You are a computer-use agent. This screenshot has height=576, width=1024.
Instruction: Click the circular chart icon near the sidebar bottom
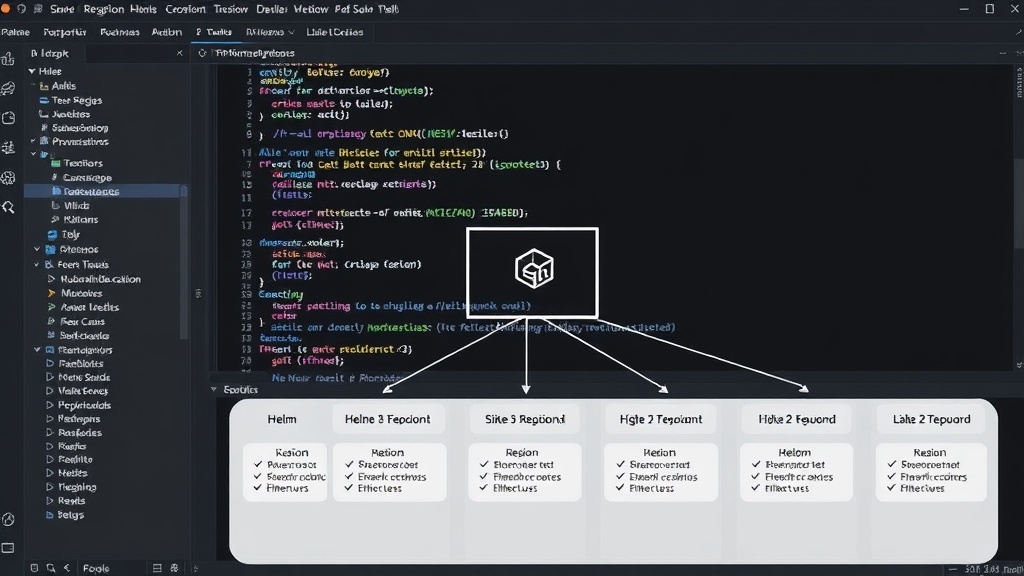coord(8,519)
